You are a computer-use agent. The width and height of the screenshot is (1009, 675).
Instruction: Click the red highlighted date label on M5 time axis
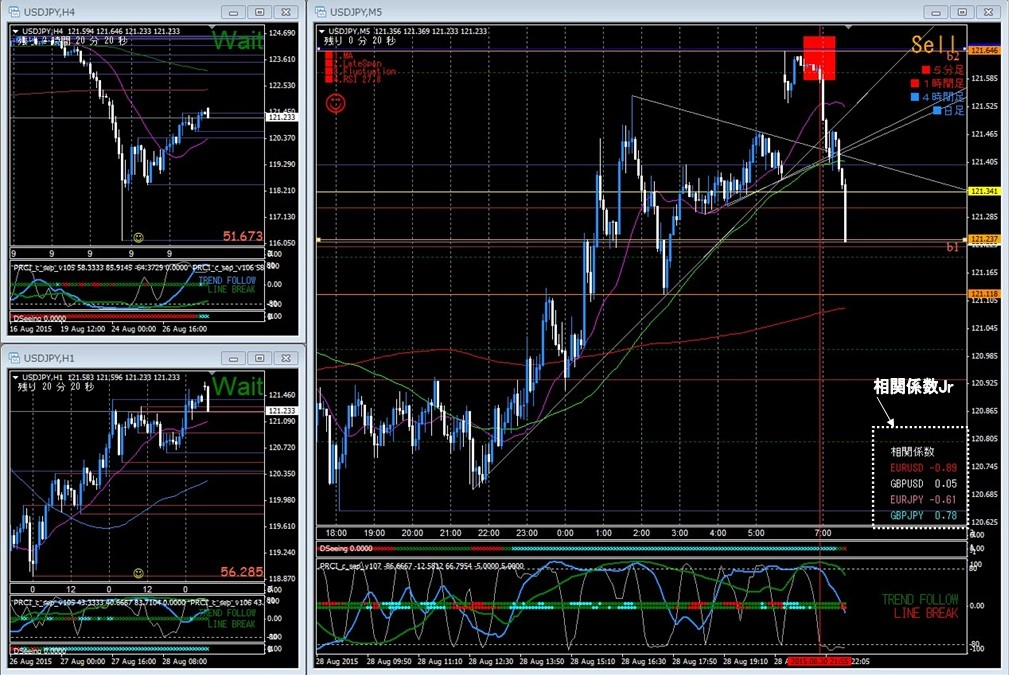coord(819,661)
